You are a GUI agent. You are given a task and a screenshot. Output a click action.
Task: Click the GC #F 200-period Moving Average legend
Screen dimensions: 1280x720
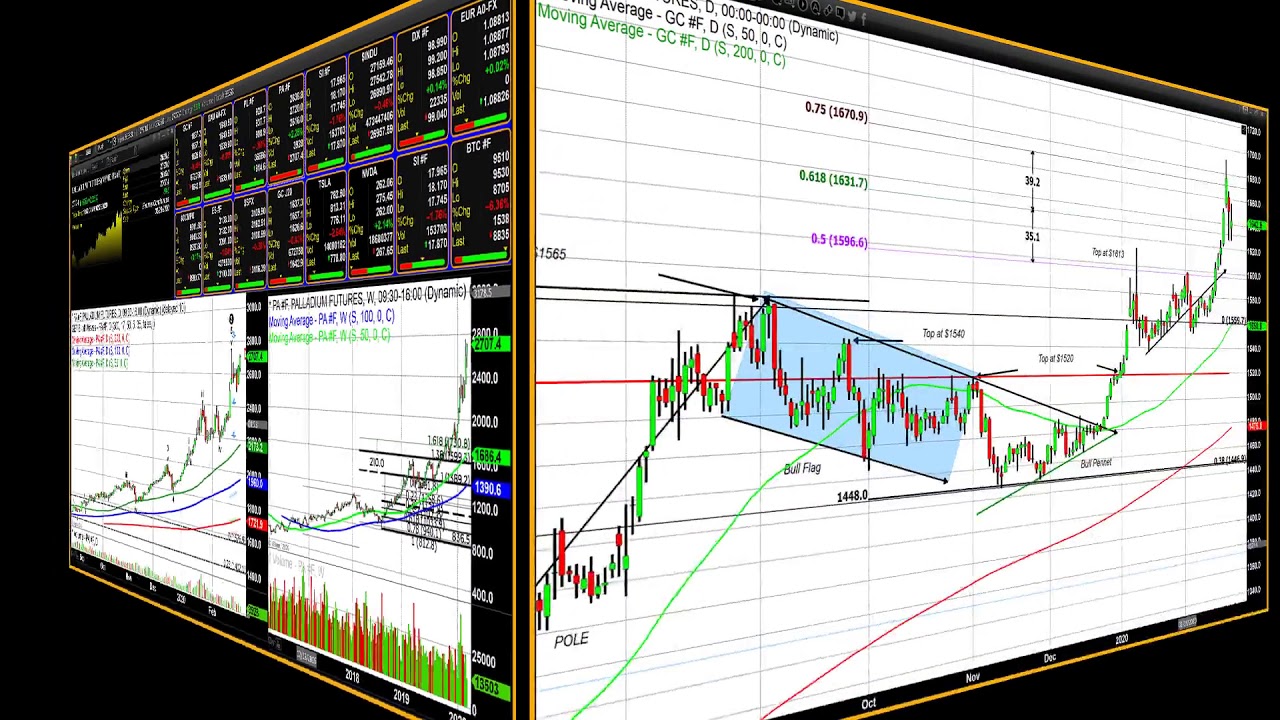(661, 37)
